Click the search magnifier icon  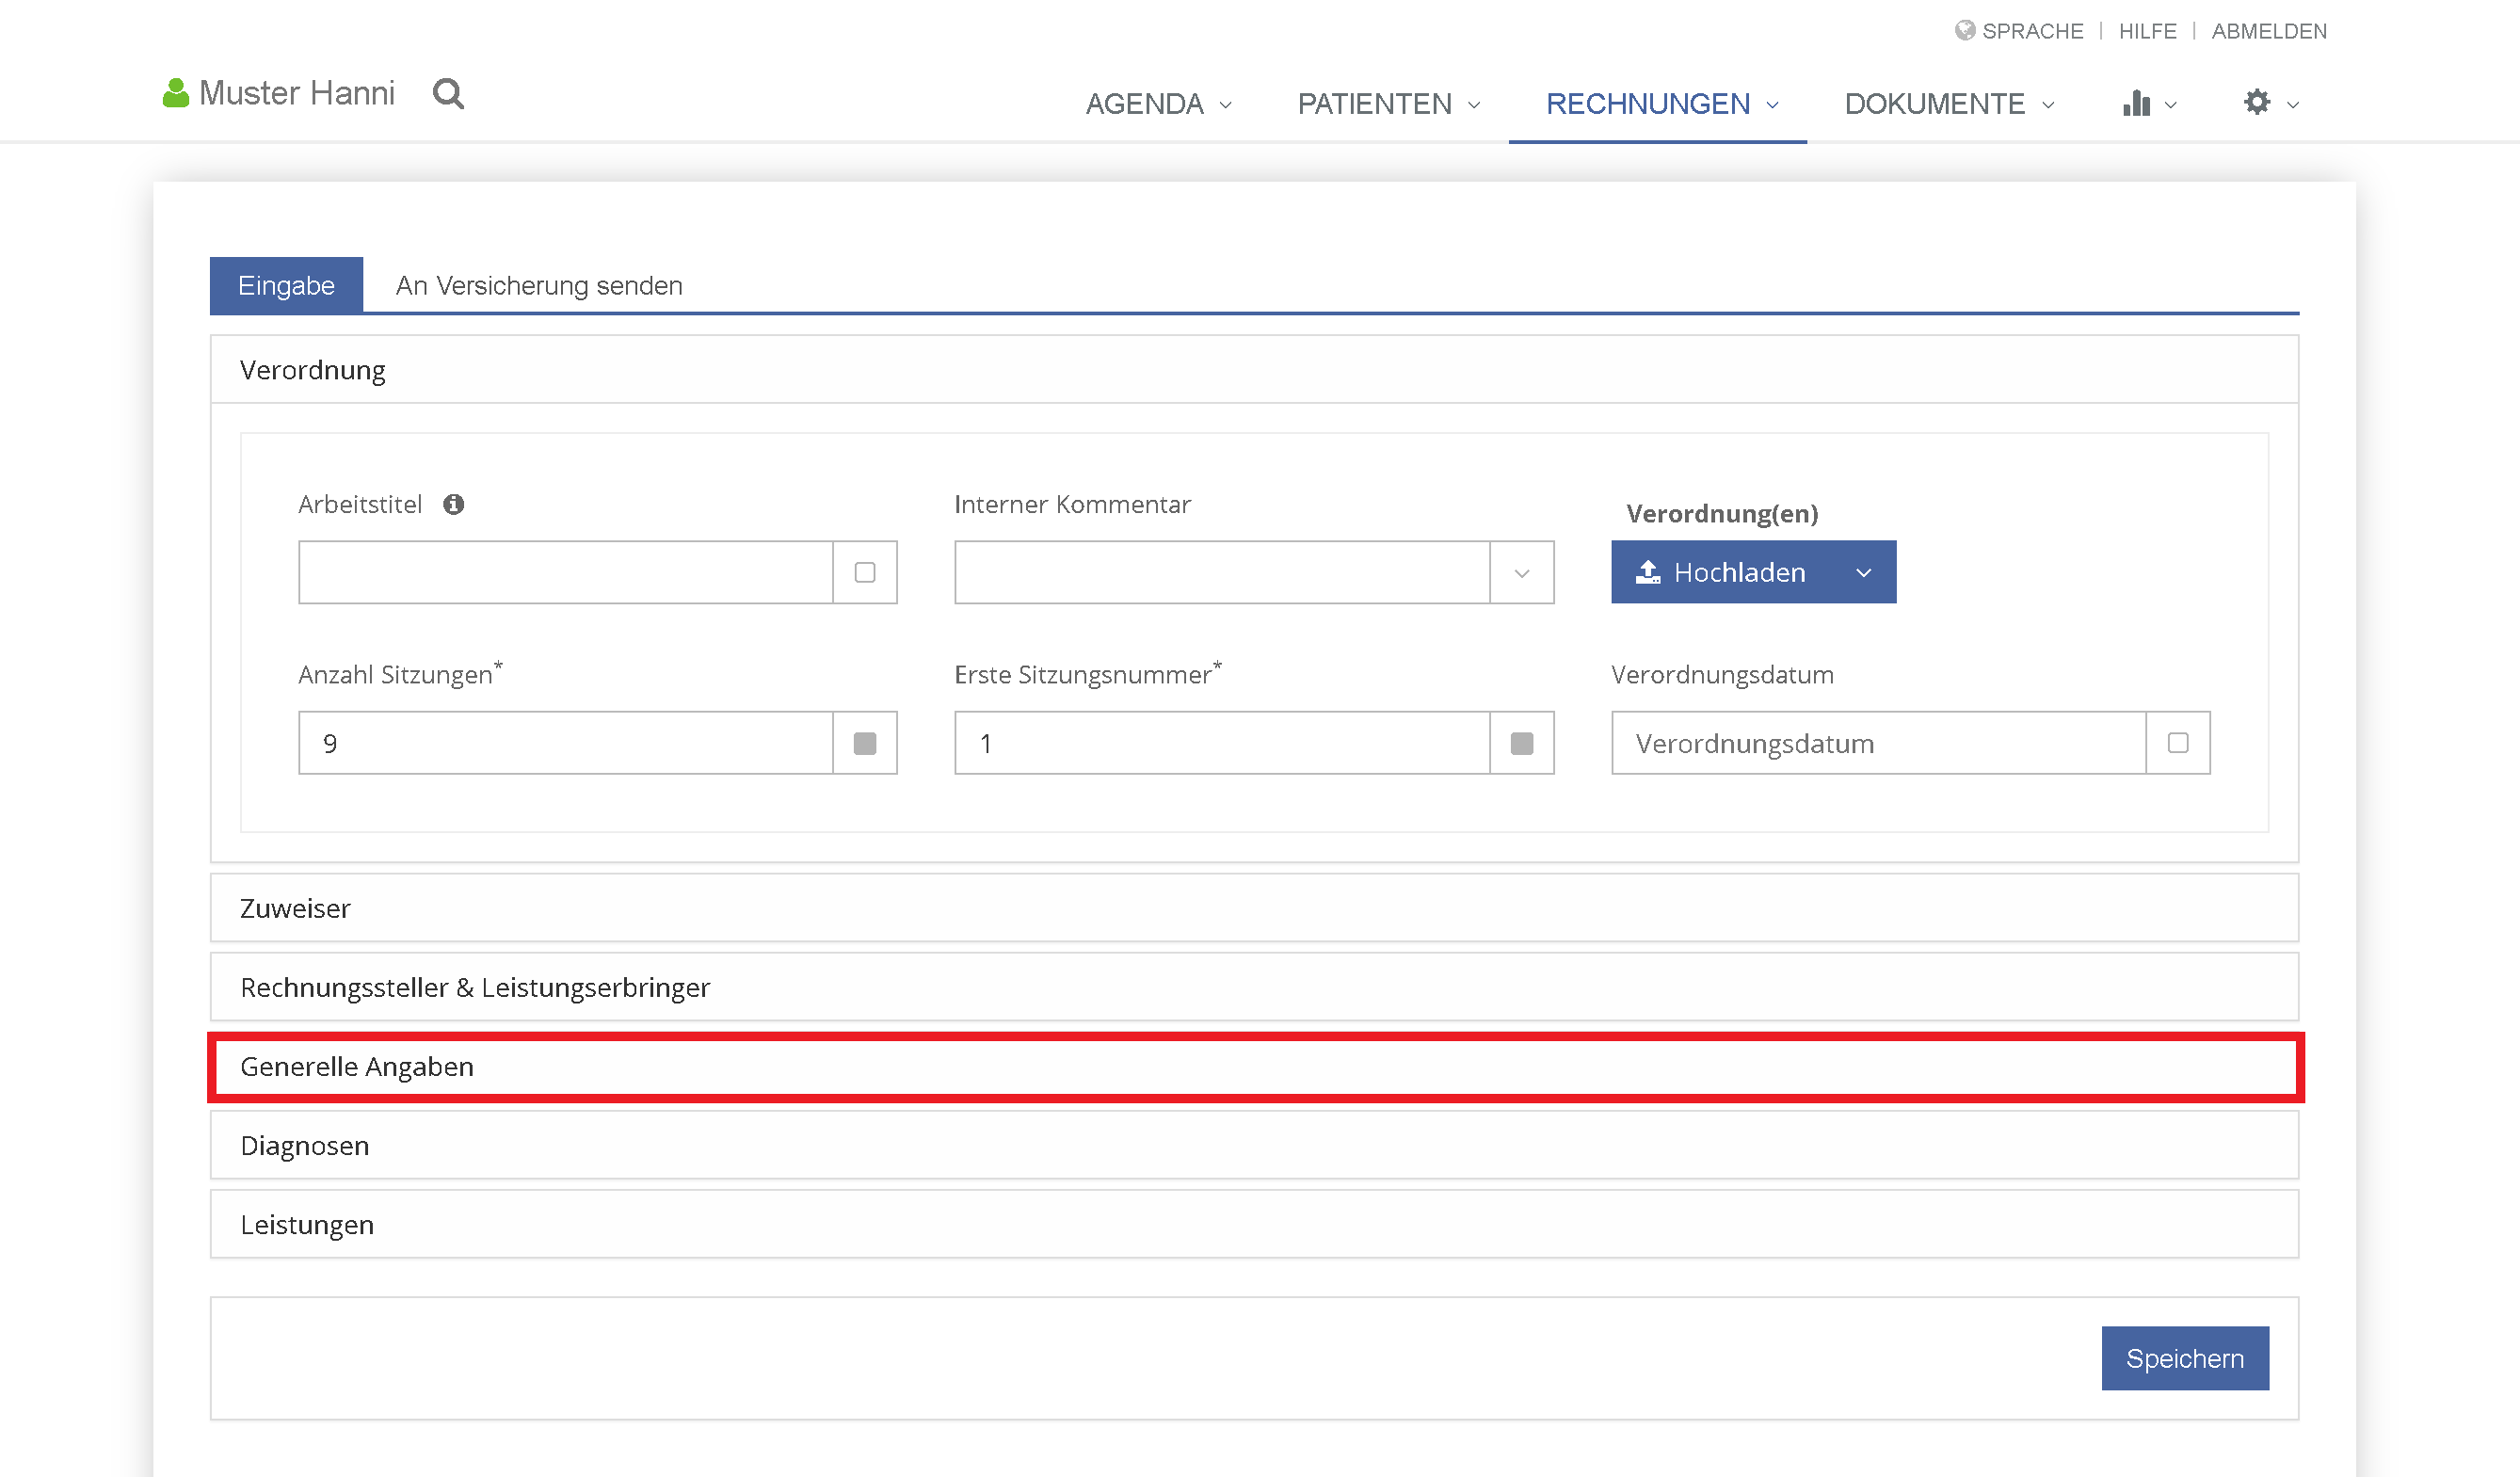pos(448,94)
